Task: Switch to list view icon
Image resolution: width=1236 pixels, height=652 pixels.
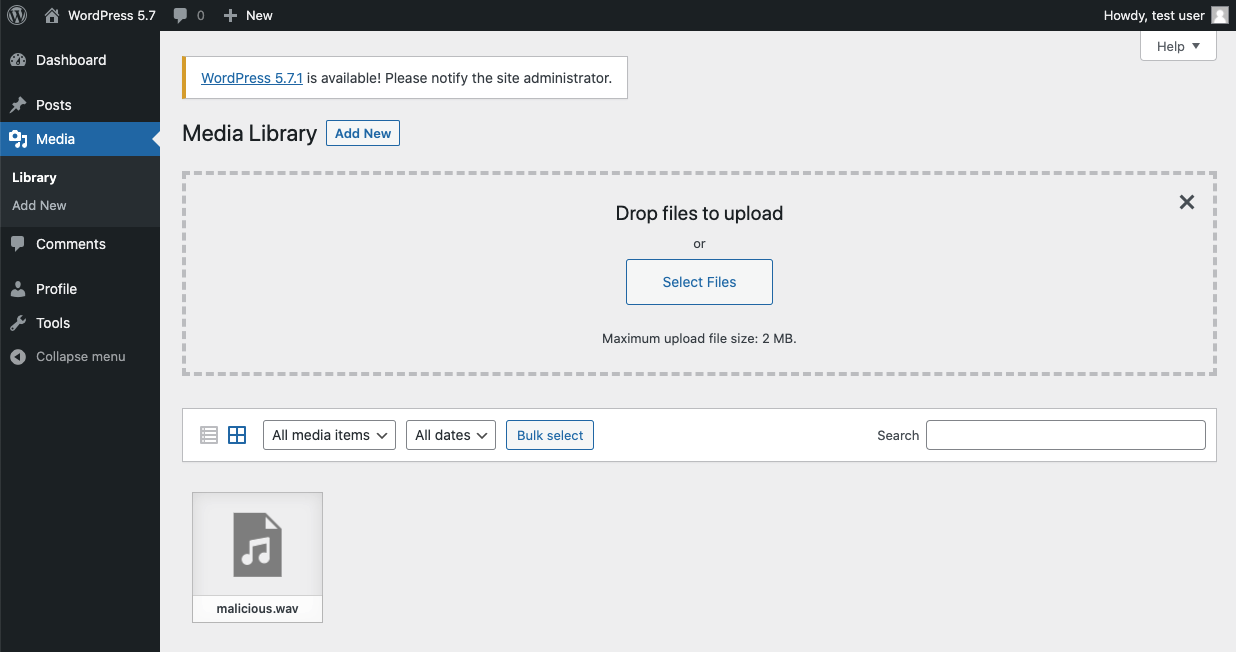Action: (209, 435)
